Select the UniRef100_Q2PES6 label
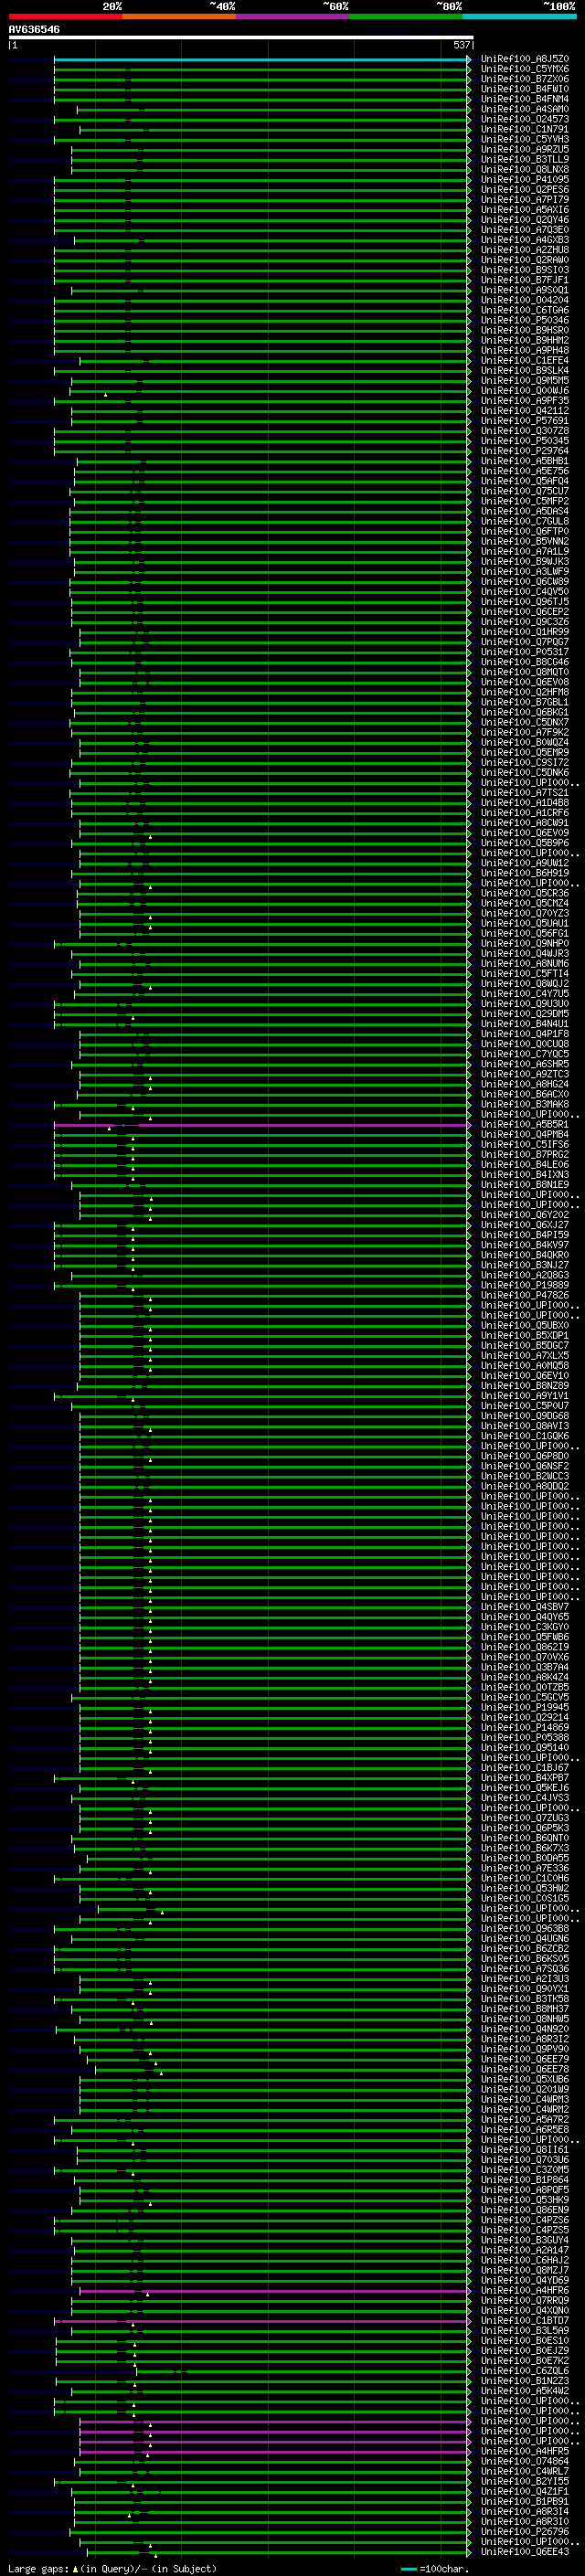Screen dimensions: 585x2576 [525, 190]
